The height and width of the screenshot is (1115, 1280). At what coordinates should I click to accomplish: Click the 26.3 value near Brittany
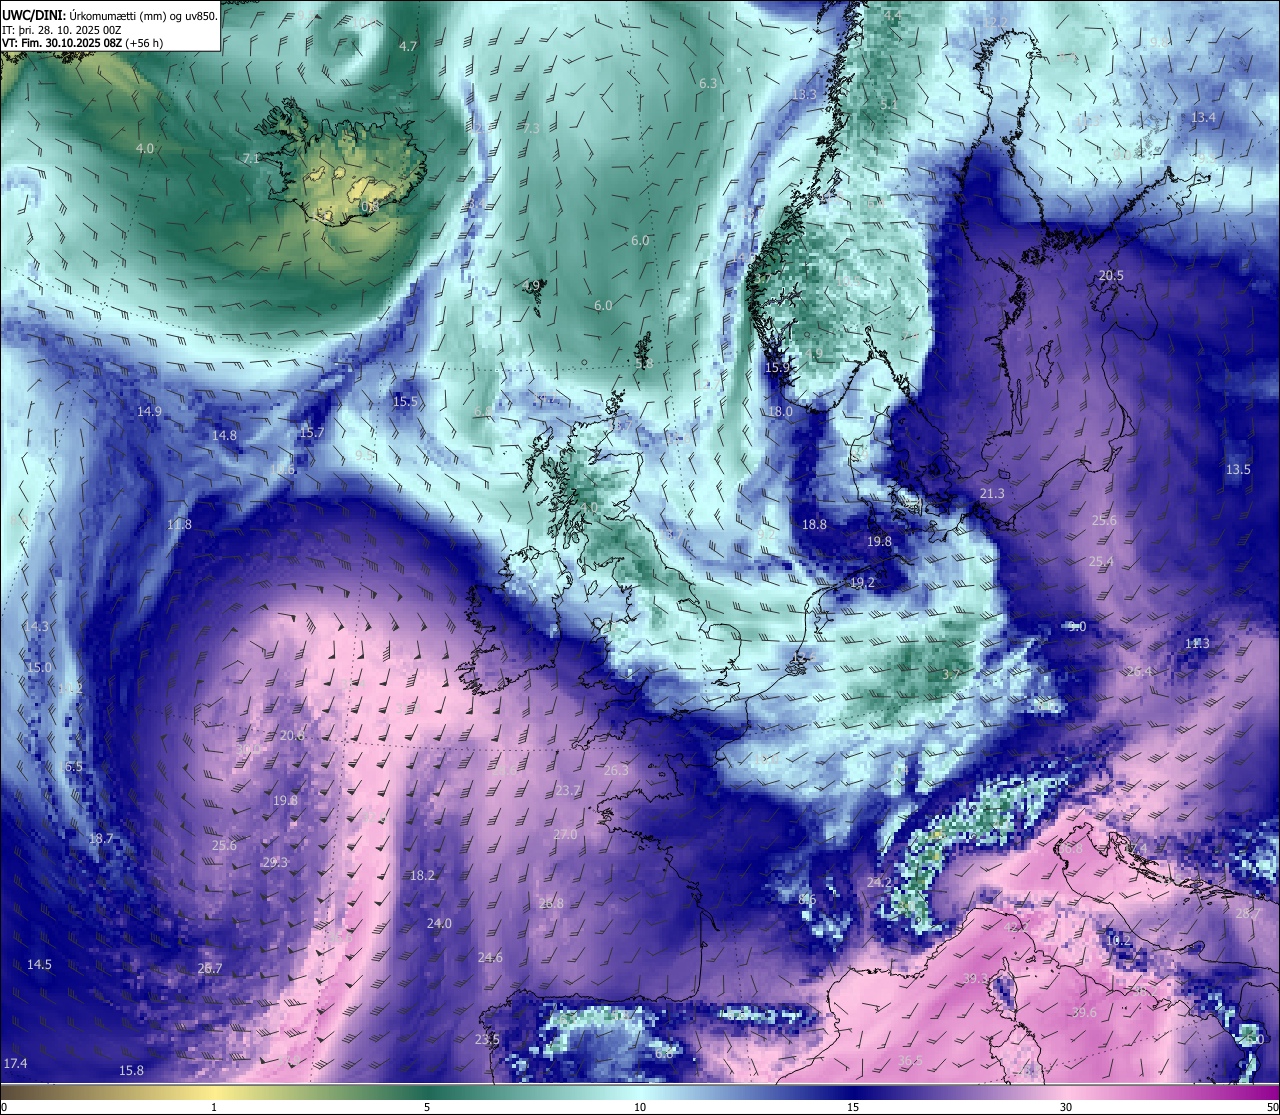click(616, 771)
